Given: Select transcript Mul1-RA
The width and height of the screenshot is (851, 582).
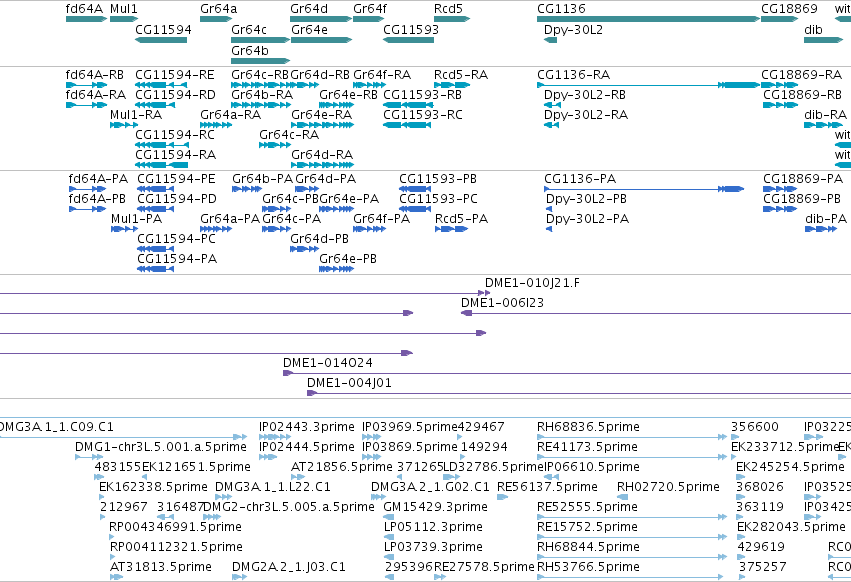Looking at the screenshot, I should click(x=136, y=115).
